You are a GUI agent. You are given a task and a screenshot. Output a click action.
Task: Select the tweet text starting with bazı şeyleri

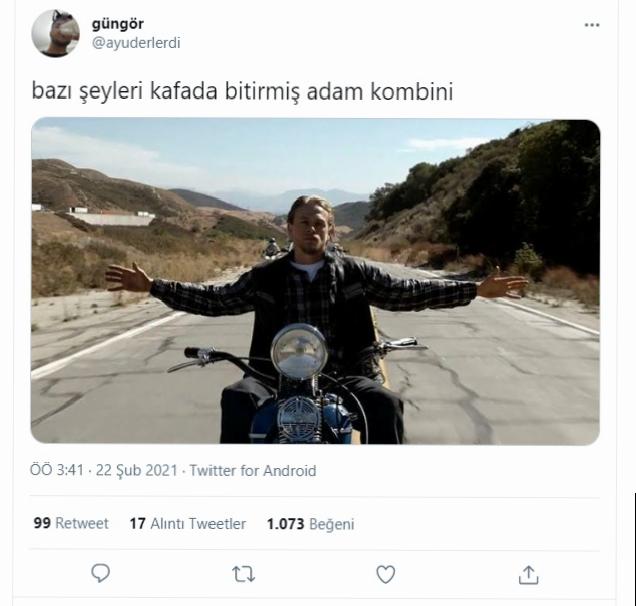click(x=242, y=92)
